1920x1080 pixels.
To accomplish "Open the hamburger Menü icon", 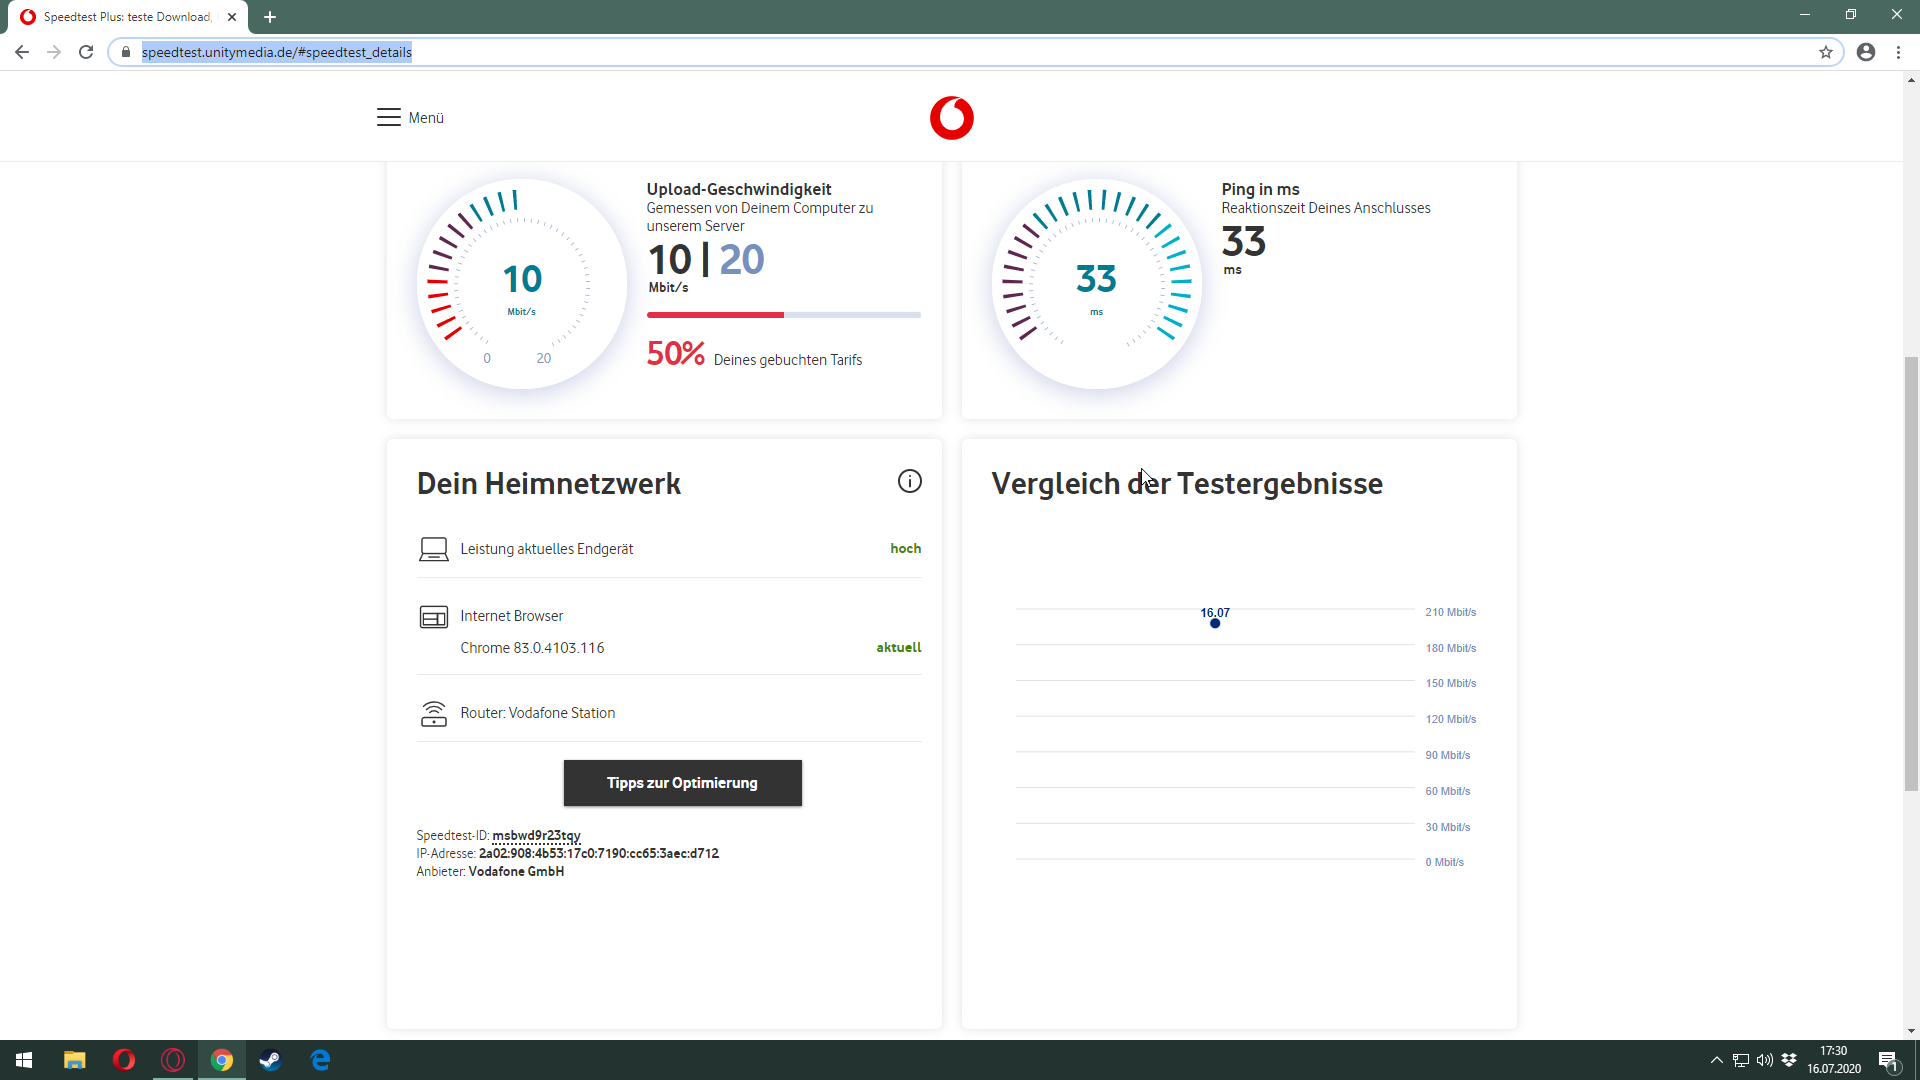I will click(x=389, y=117).
